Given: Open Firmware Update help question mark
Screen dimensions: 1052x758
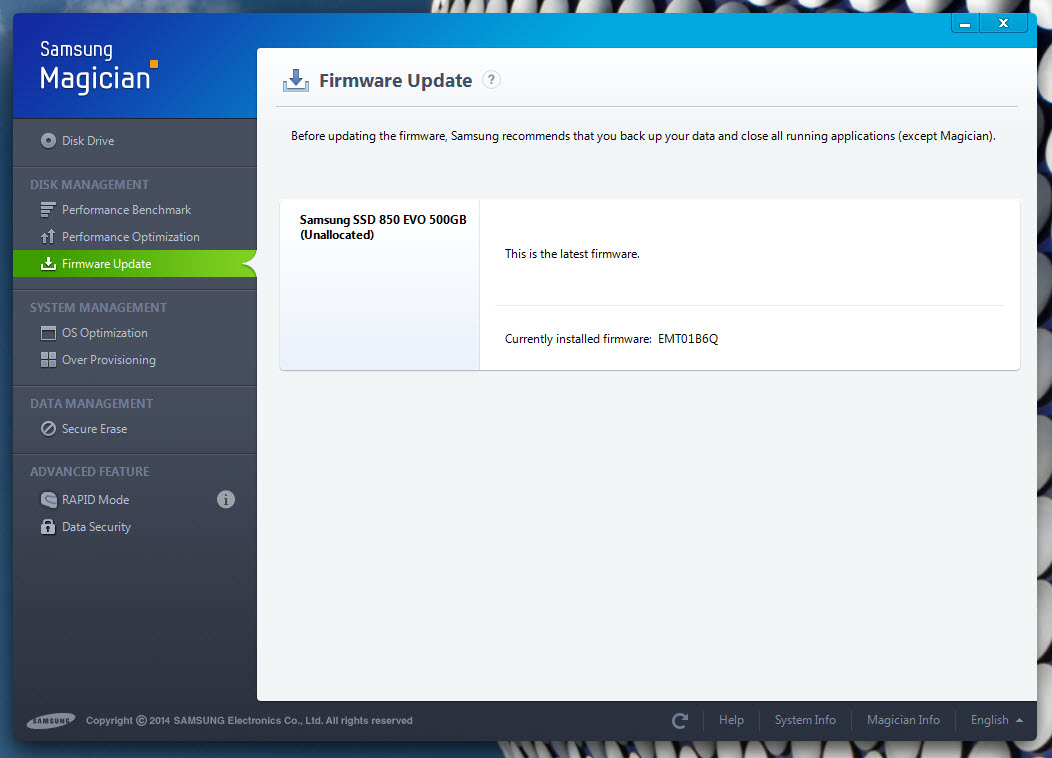Looking at the screenshot, I should click(491, 80).
